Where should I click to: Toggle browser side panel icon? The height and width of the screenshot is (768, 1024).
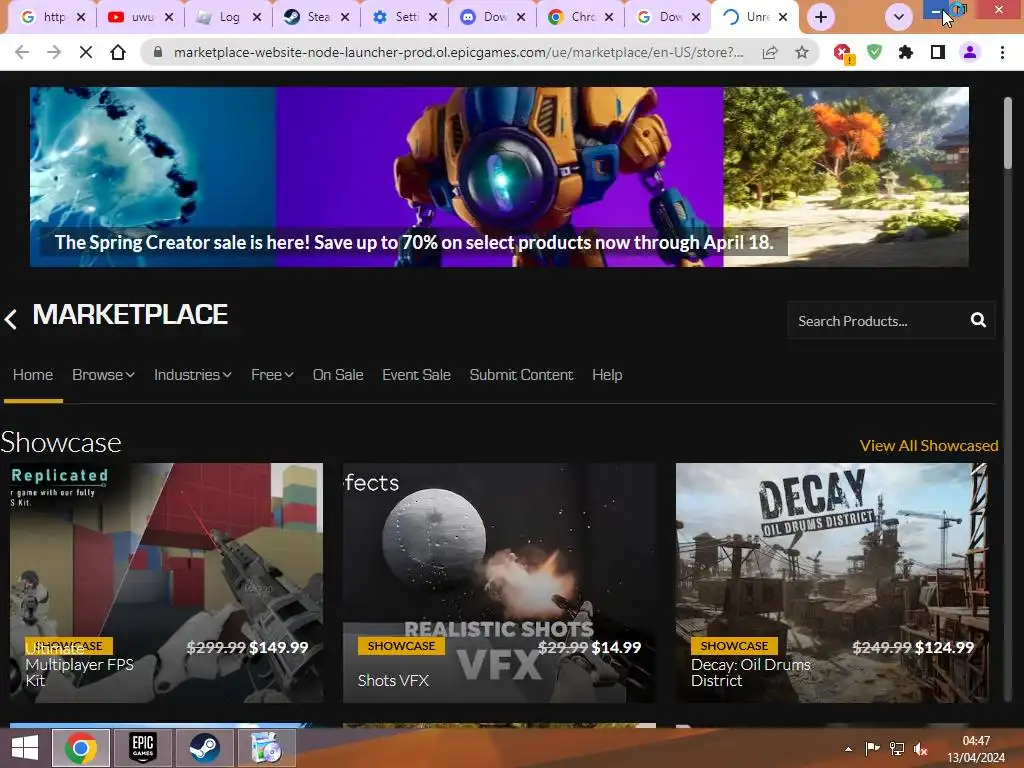(938, 52)
